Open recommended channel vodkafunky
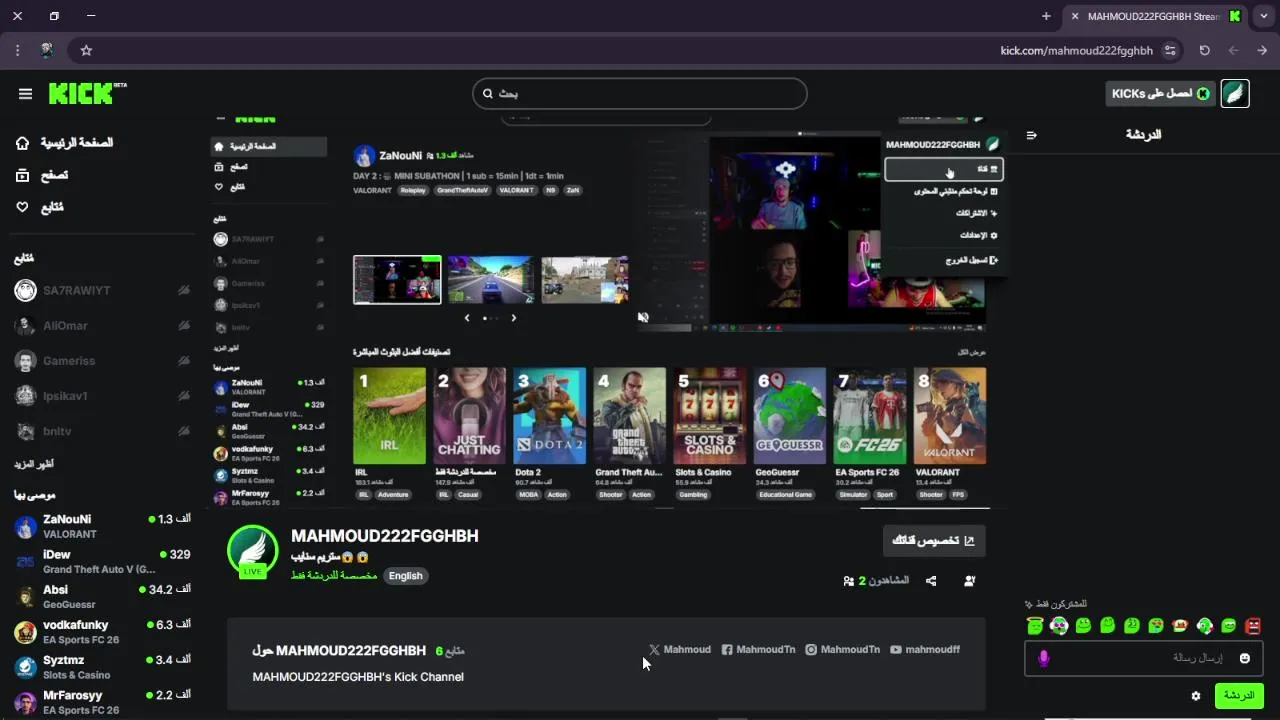 coord(102,632)
